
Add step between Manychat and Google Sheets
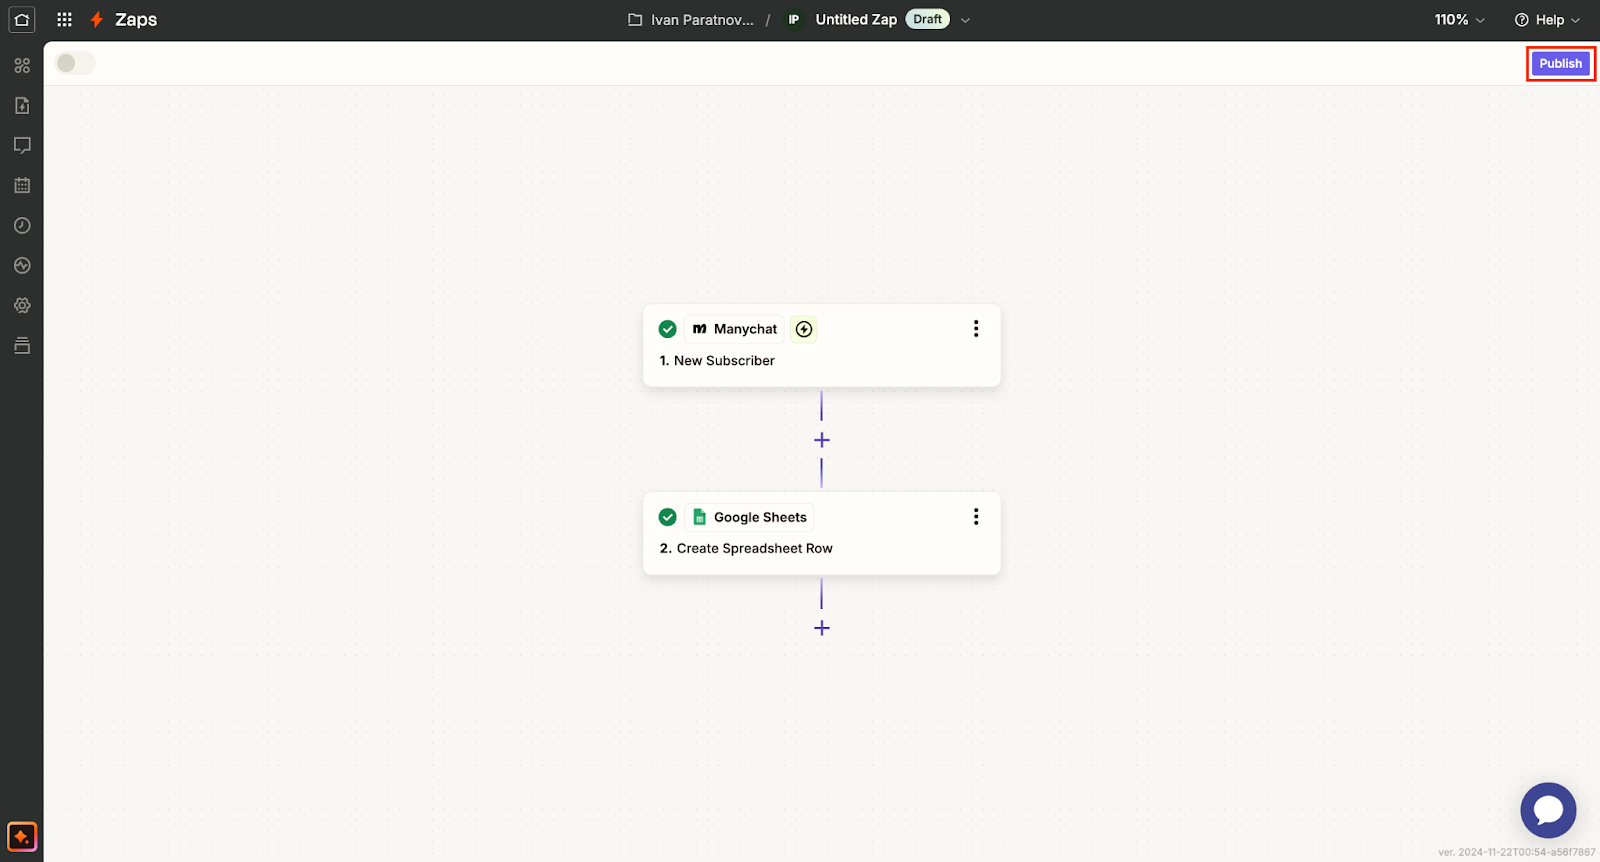tap(822, 440)
